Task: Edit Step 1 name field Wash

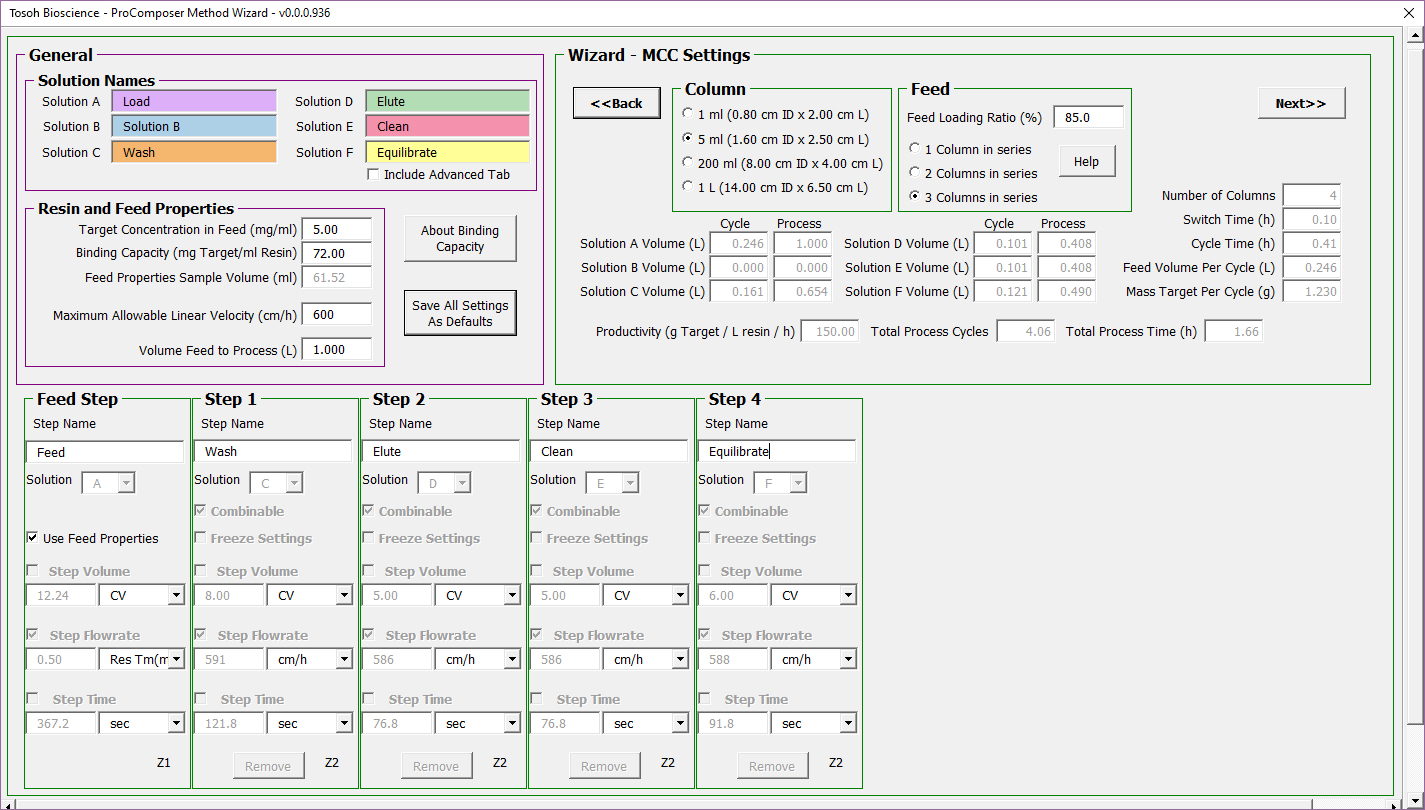Action: 273,452
